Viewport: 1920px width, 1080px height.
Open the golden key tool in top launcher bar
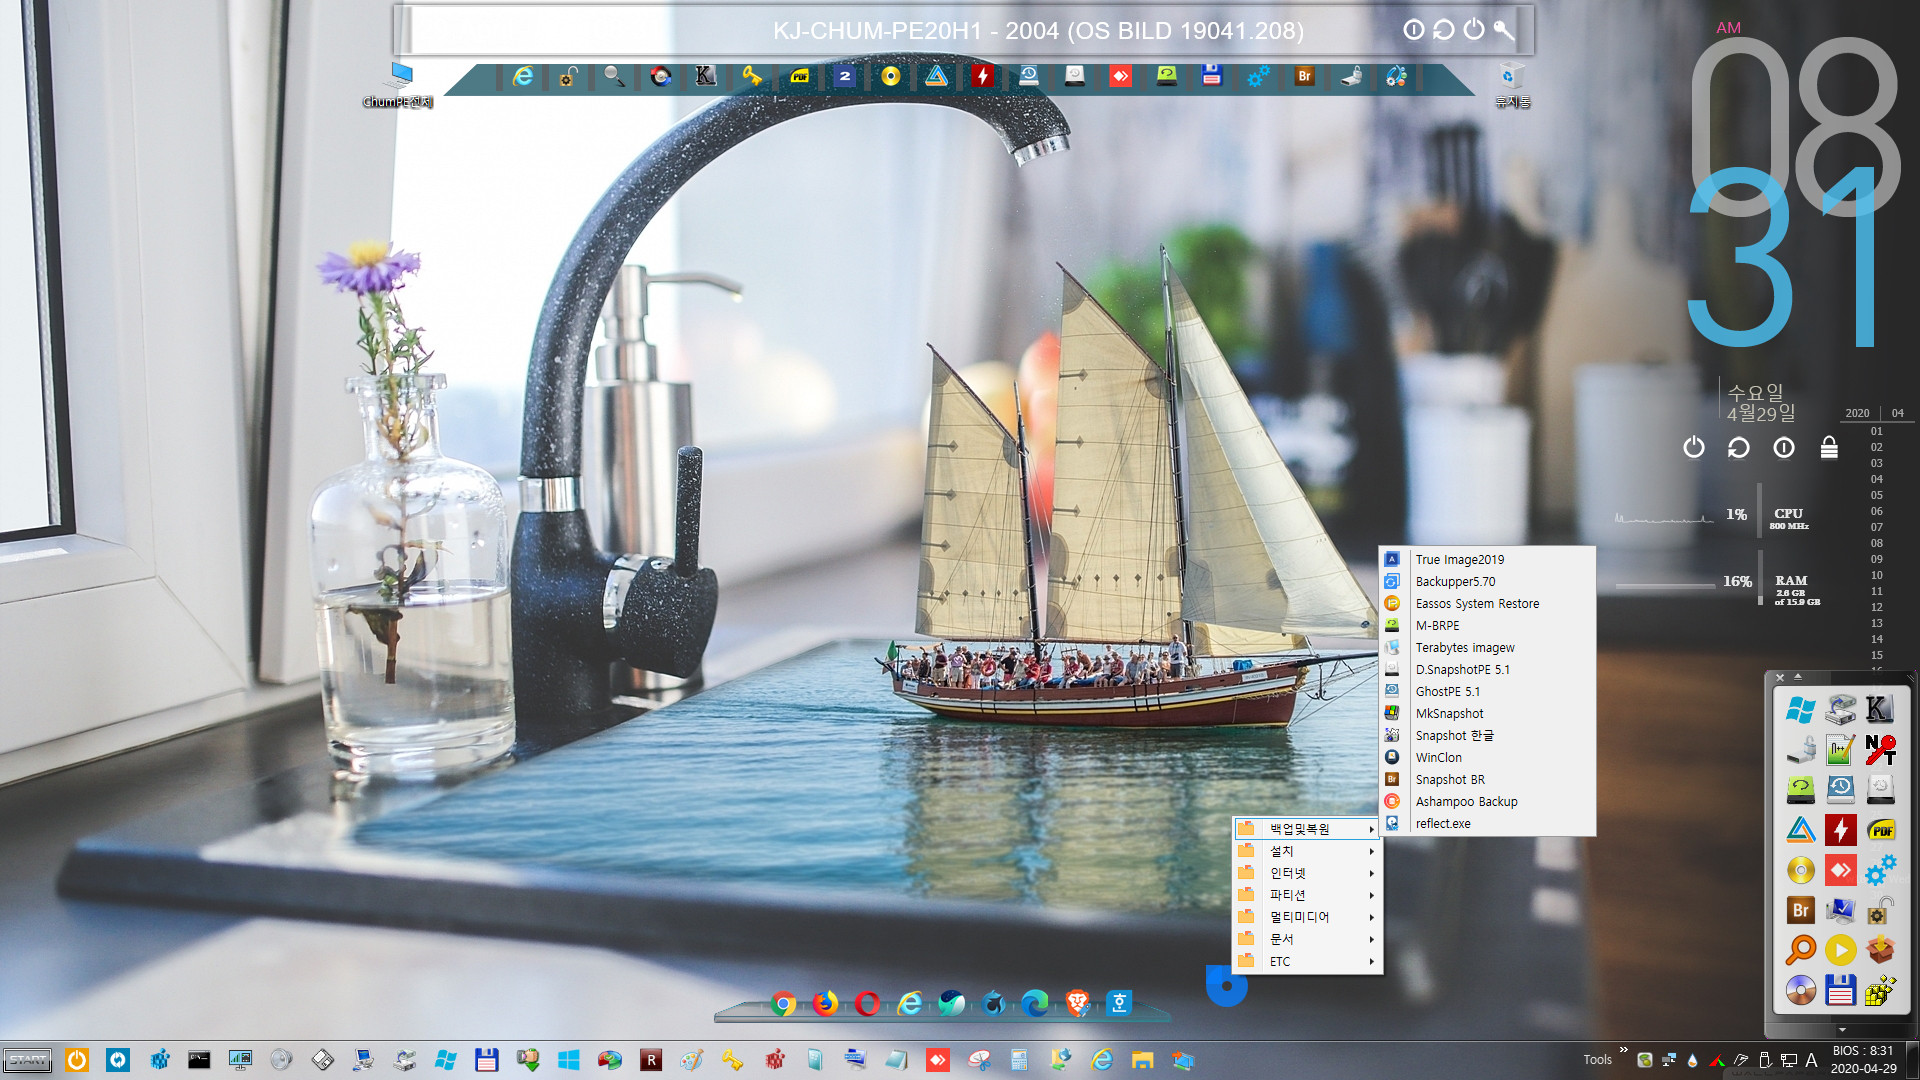pos(752,76)
